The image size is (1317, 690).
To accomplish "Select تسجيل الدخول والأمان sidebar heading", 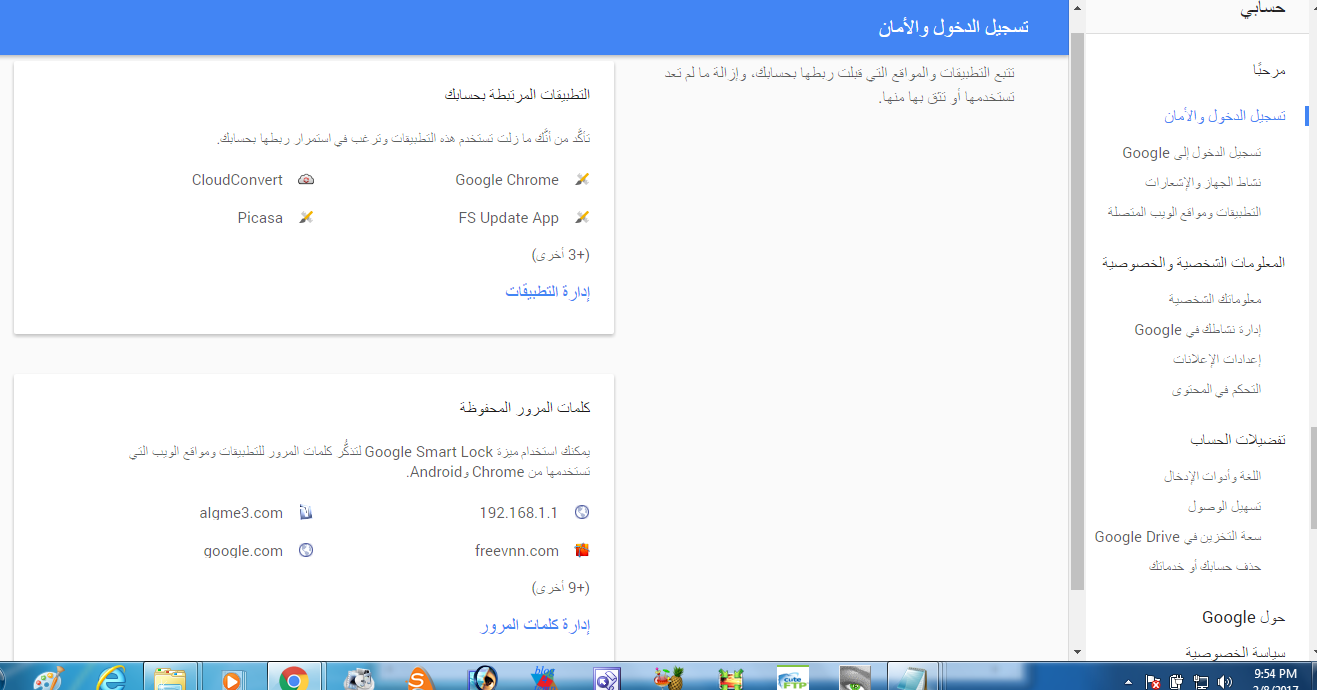I will pyautogui.click(x=1224, y=116).
